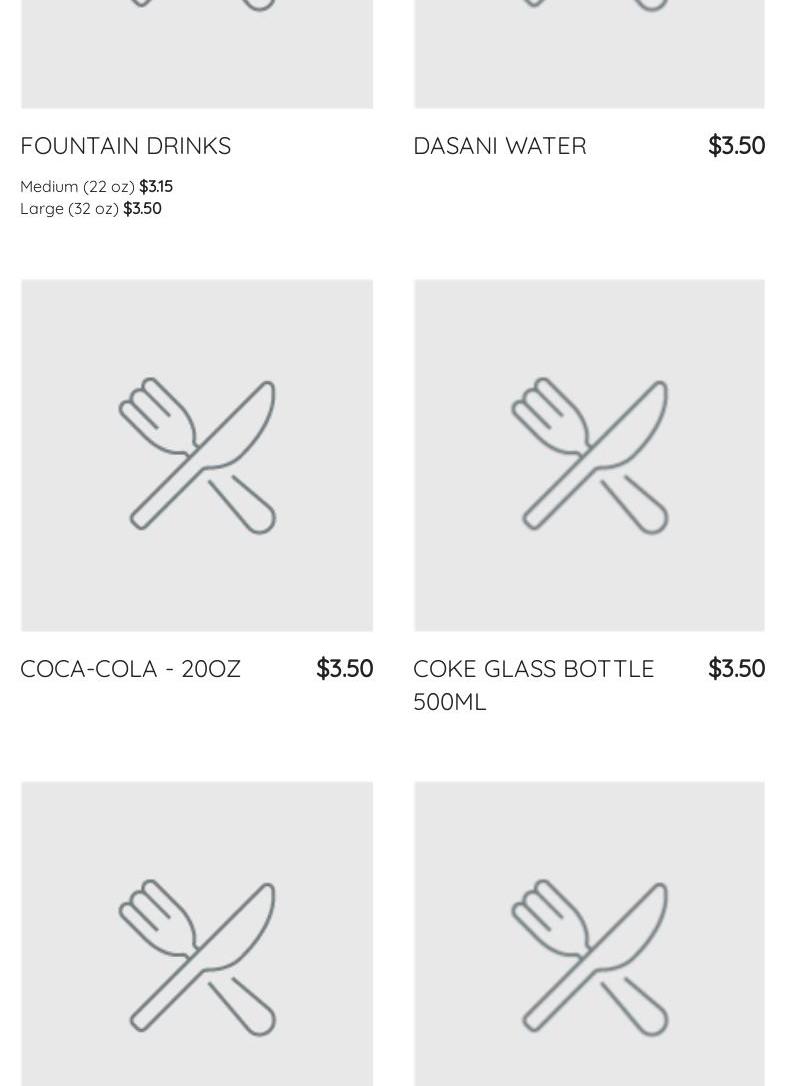
Task: Select the fork-and-knife icon in the last row's left card
Action: (197, 957)
